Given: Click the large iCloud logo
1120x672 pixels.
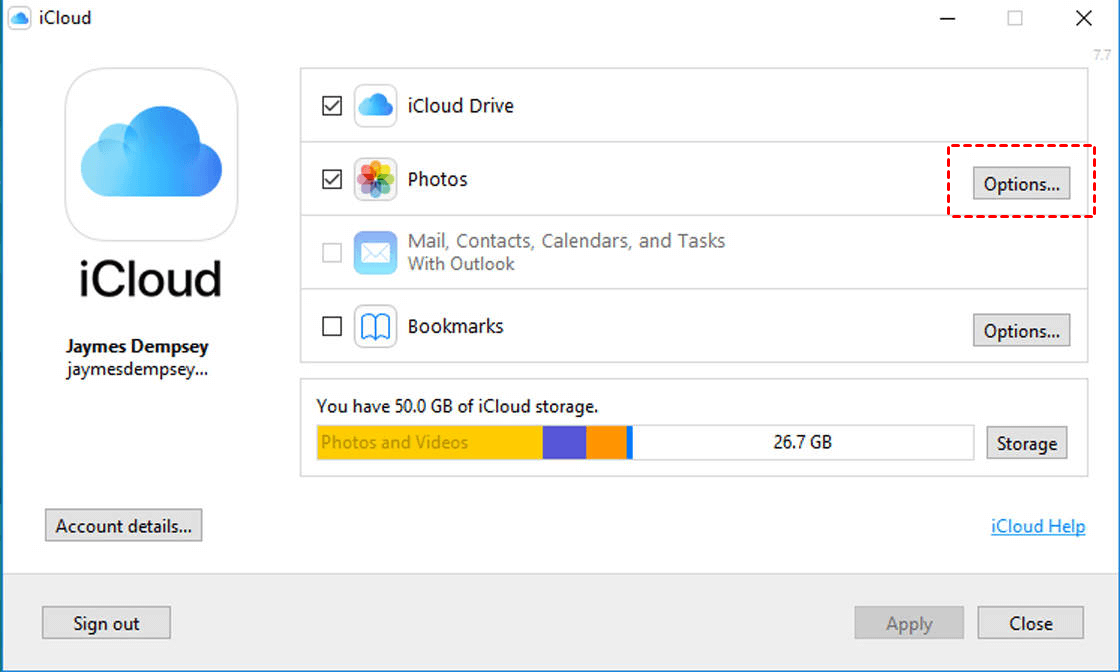Looking at the screenshot, I should point(151,154).
